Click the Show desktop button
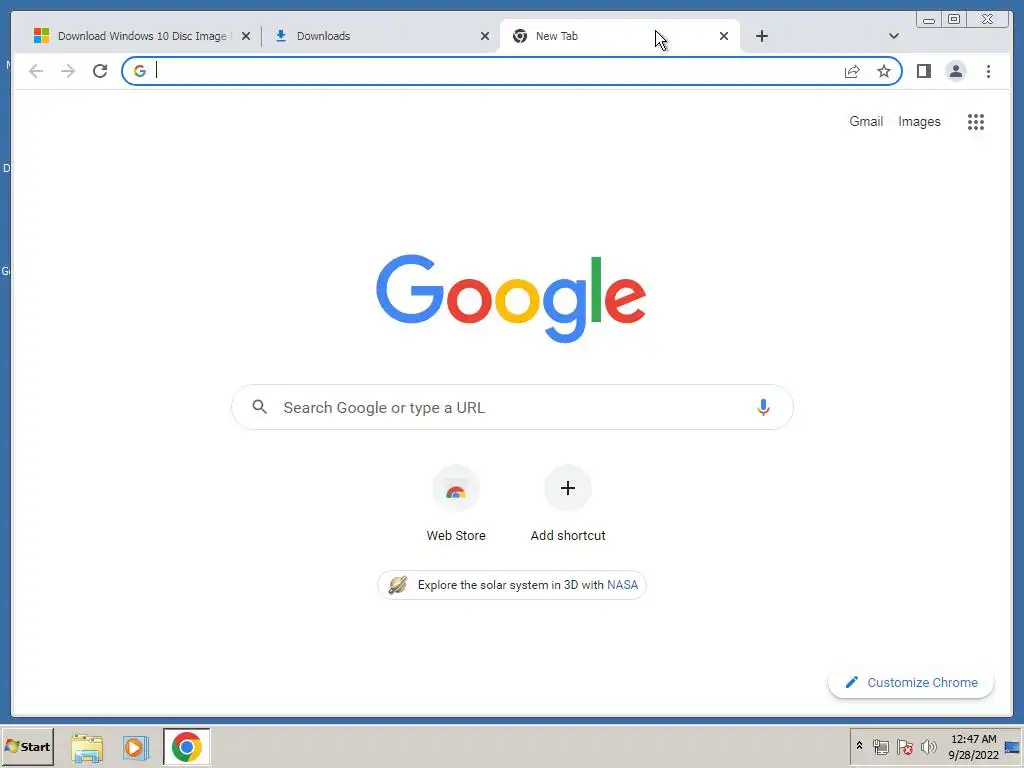This screenshot has height=768, width=1024. pos(1013,746)
